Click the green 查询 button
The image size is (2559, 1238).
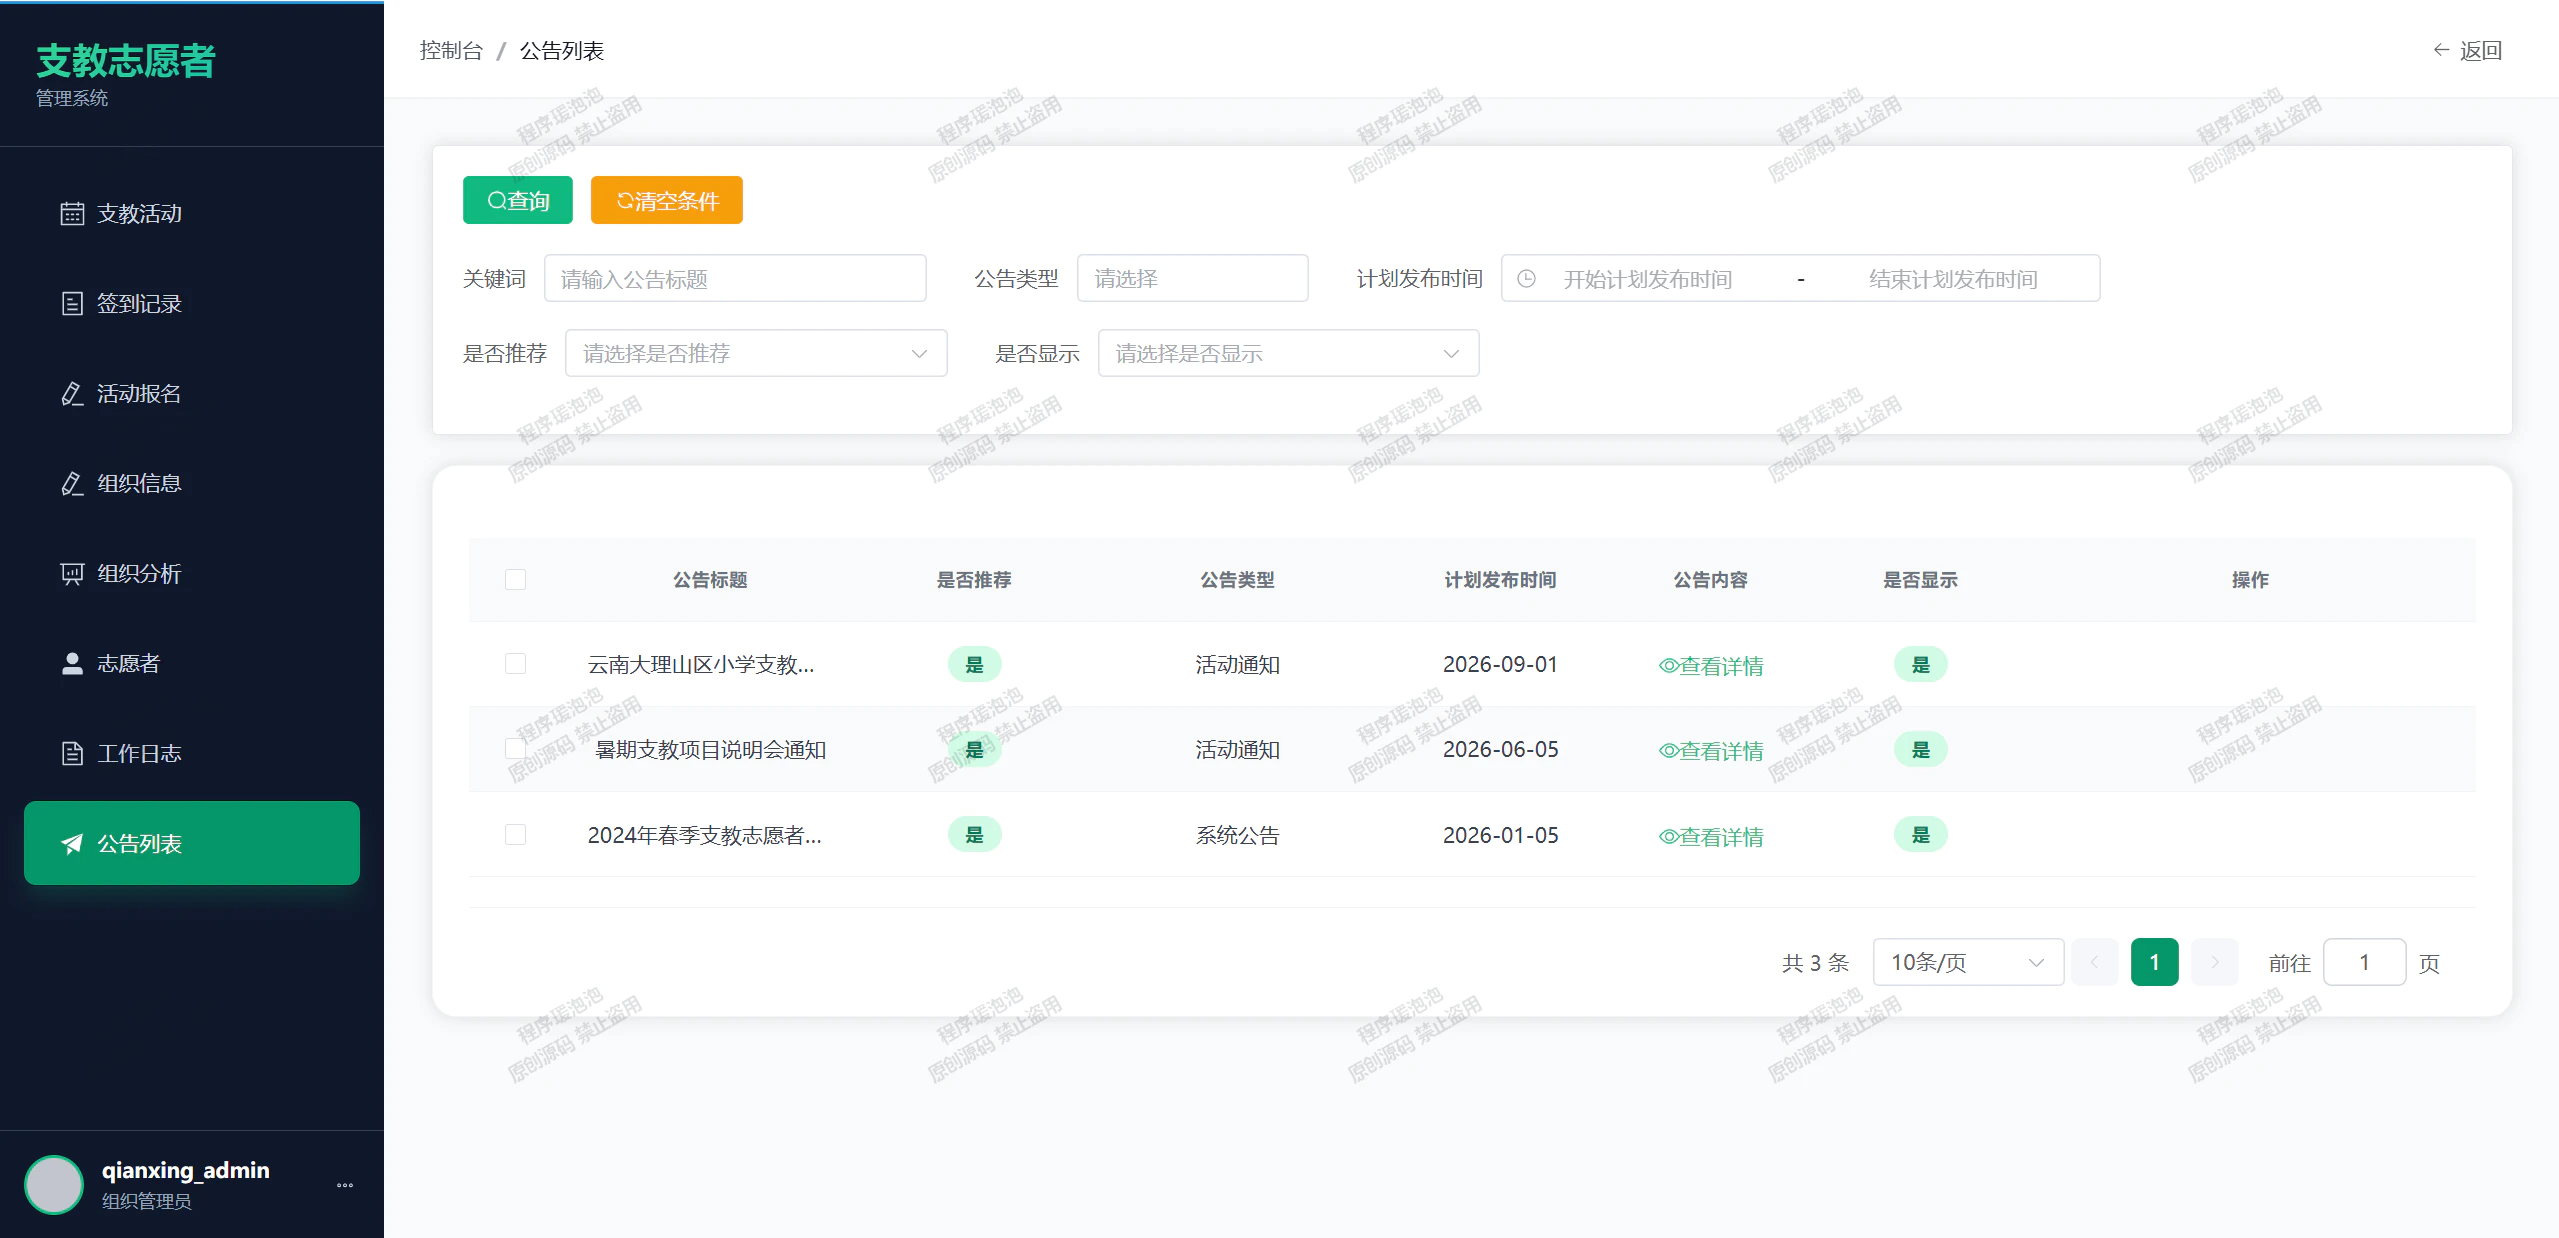(518, 200)
